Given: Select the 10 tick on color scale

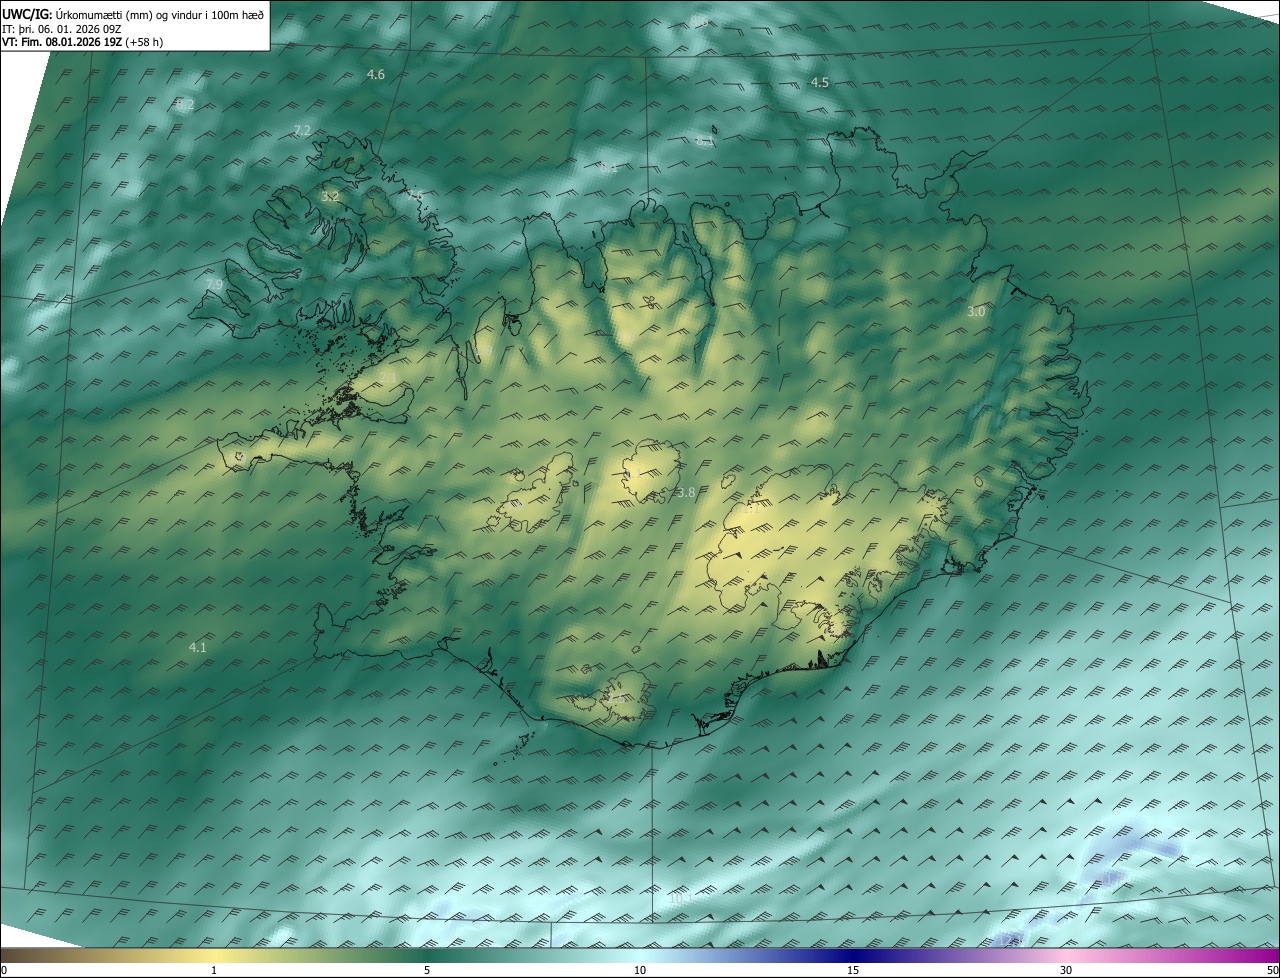Looking at the screenshot, I should click(x=640, y=971).
